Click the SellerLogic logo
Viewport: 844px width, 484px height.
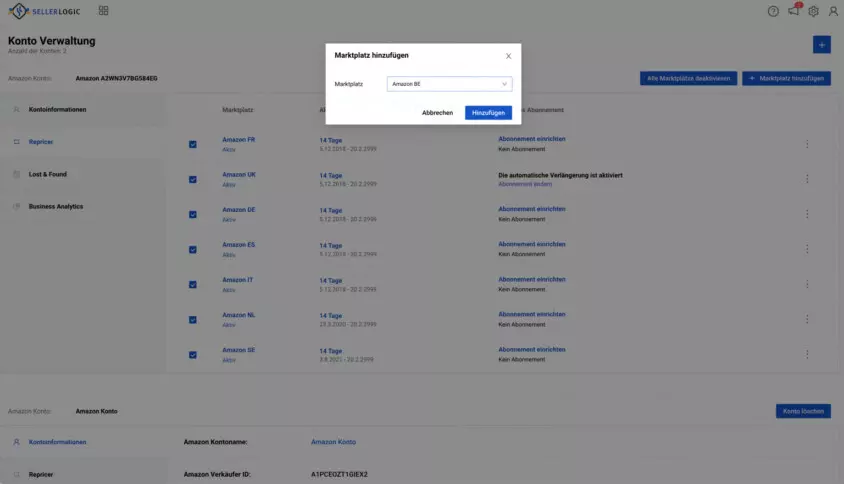[x=44, y=11]
